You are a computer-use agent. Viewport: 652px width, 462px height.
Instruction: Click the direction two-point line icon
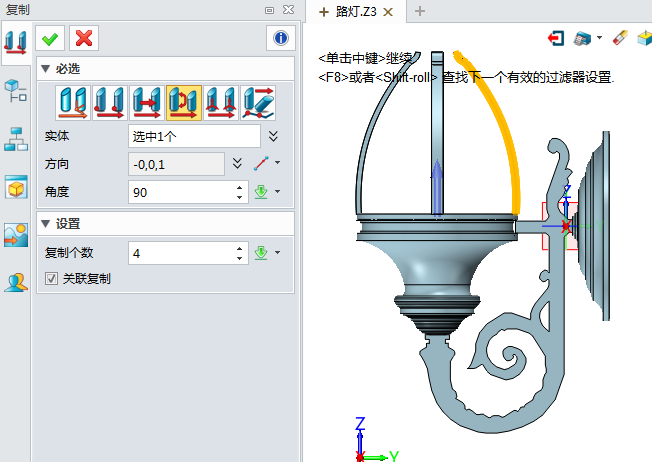261,163
